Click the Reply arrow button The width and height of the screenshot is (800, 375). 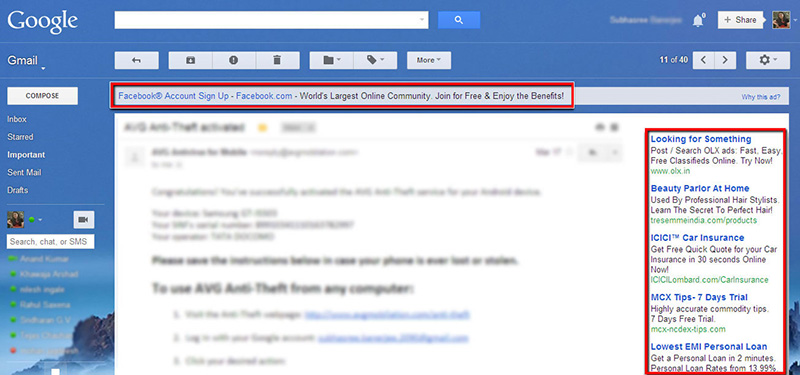(x=592, y=152)
